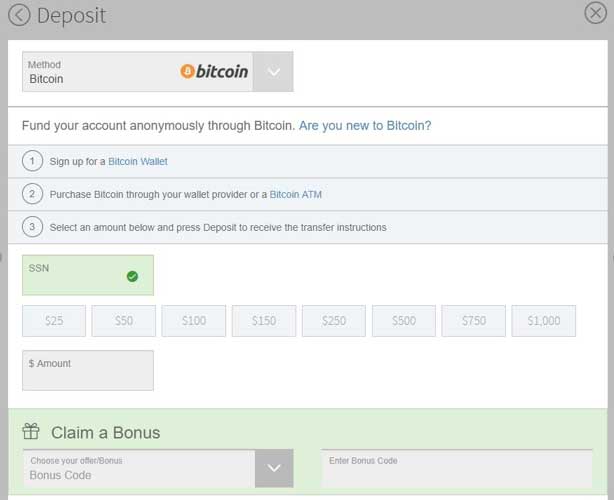614x500 pixels.
Task: Follow the Bitcoin Wallet link
Action: tap(138, 161)
